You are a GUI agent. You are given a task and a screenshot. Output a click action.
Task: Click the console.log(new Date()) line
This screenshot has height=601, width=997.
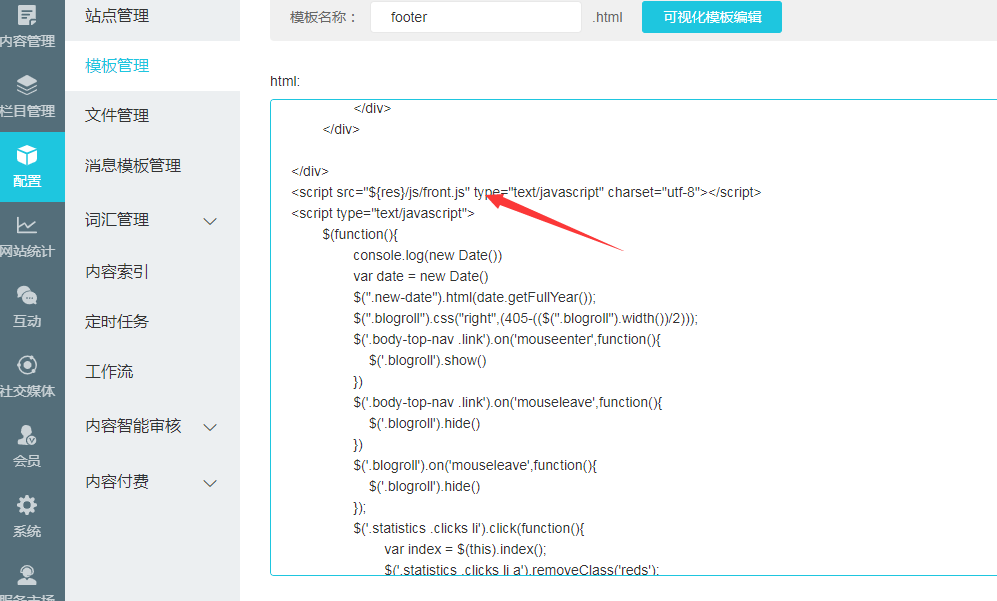(x=427, y=255)
